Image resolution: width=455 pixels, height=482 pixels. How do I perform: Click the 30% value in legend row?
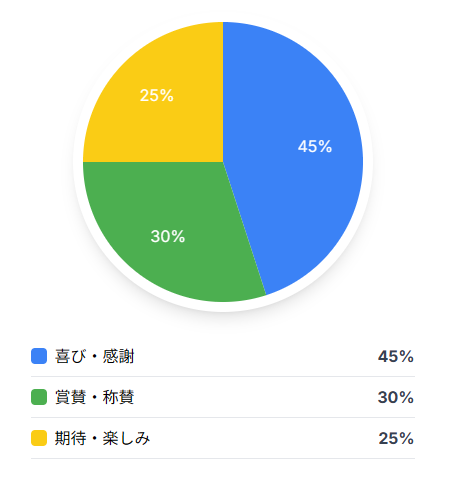click(x=396, y=397)
